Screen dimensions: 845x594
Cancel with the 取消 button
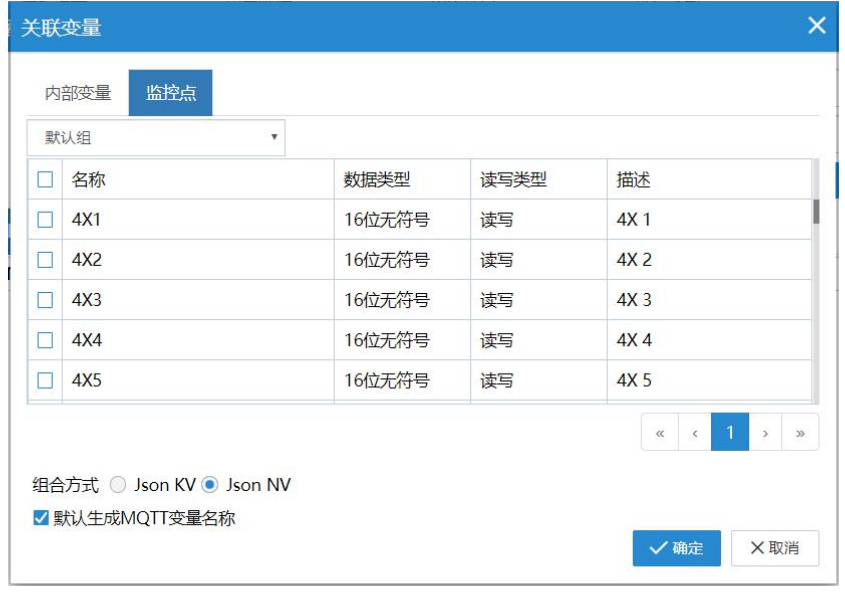coord(775,548)
